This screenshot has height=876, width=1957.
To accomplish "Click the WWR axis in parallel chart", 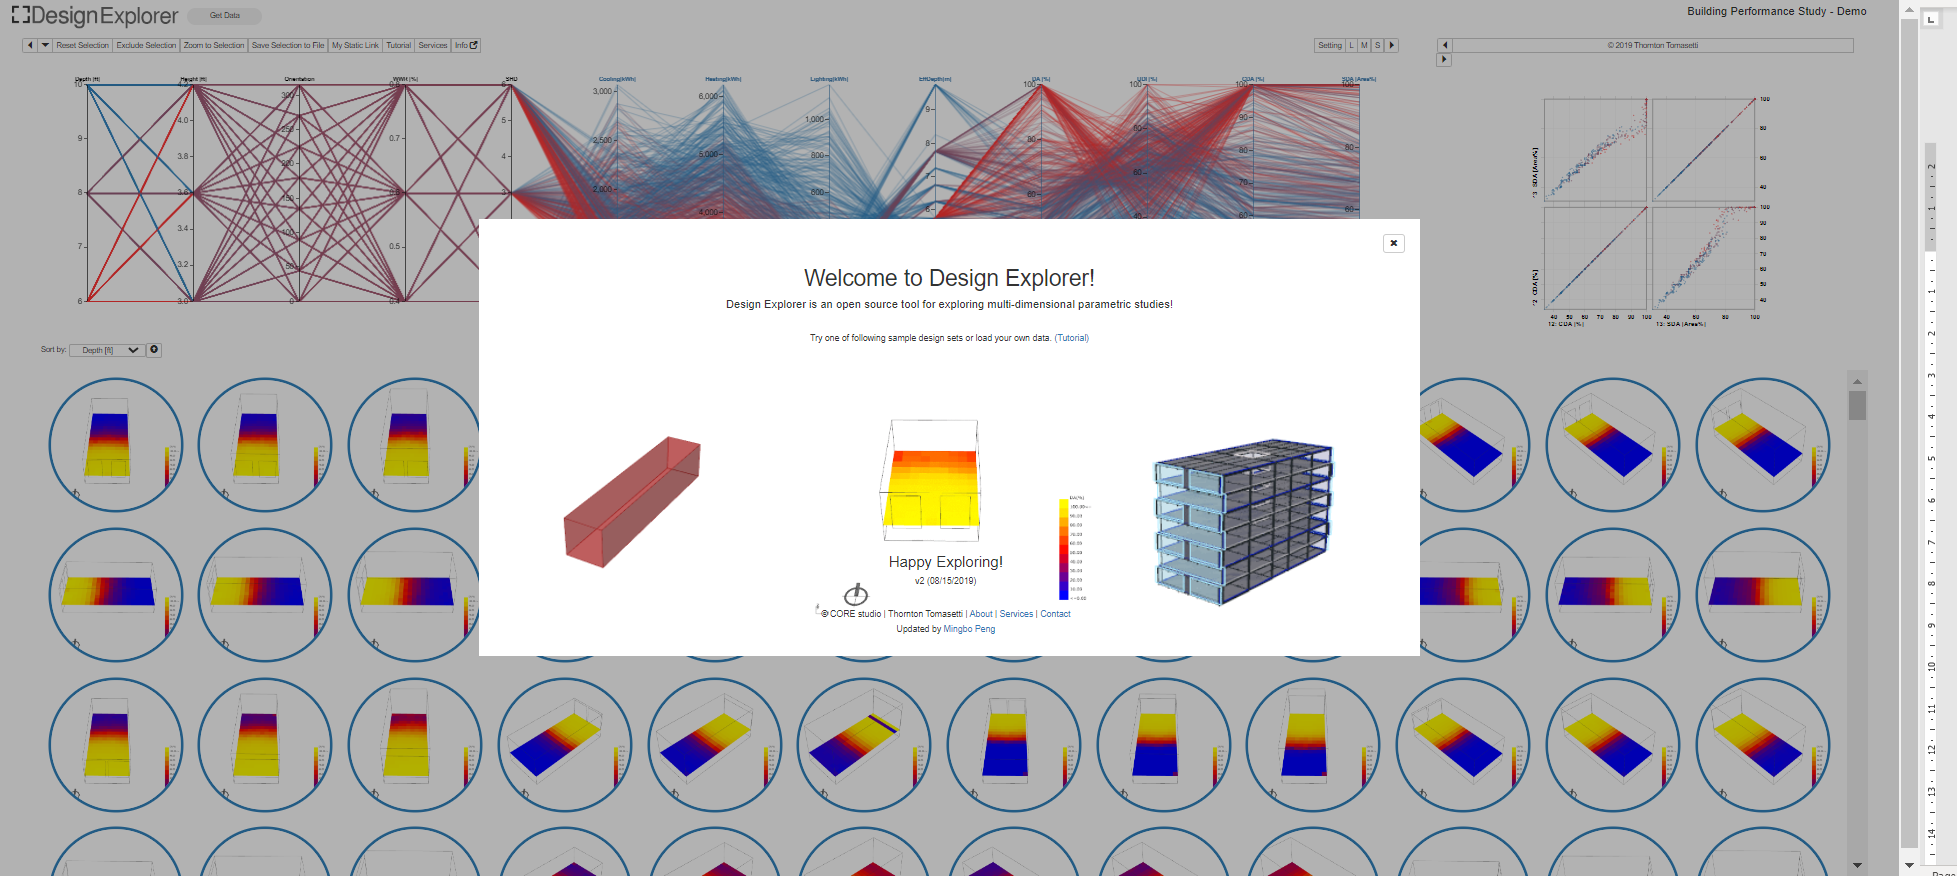I will point(405,192).
